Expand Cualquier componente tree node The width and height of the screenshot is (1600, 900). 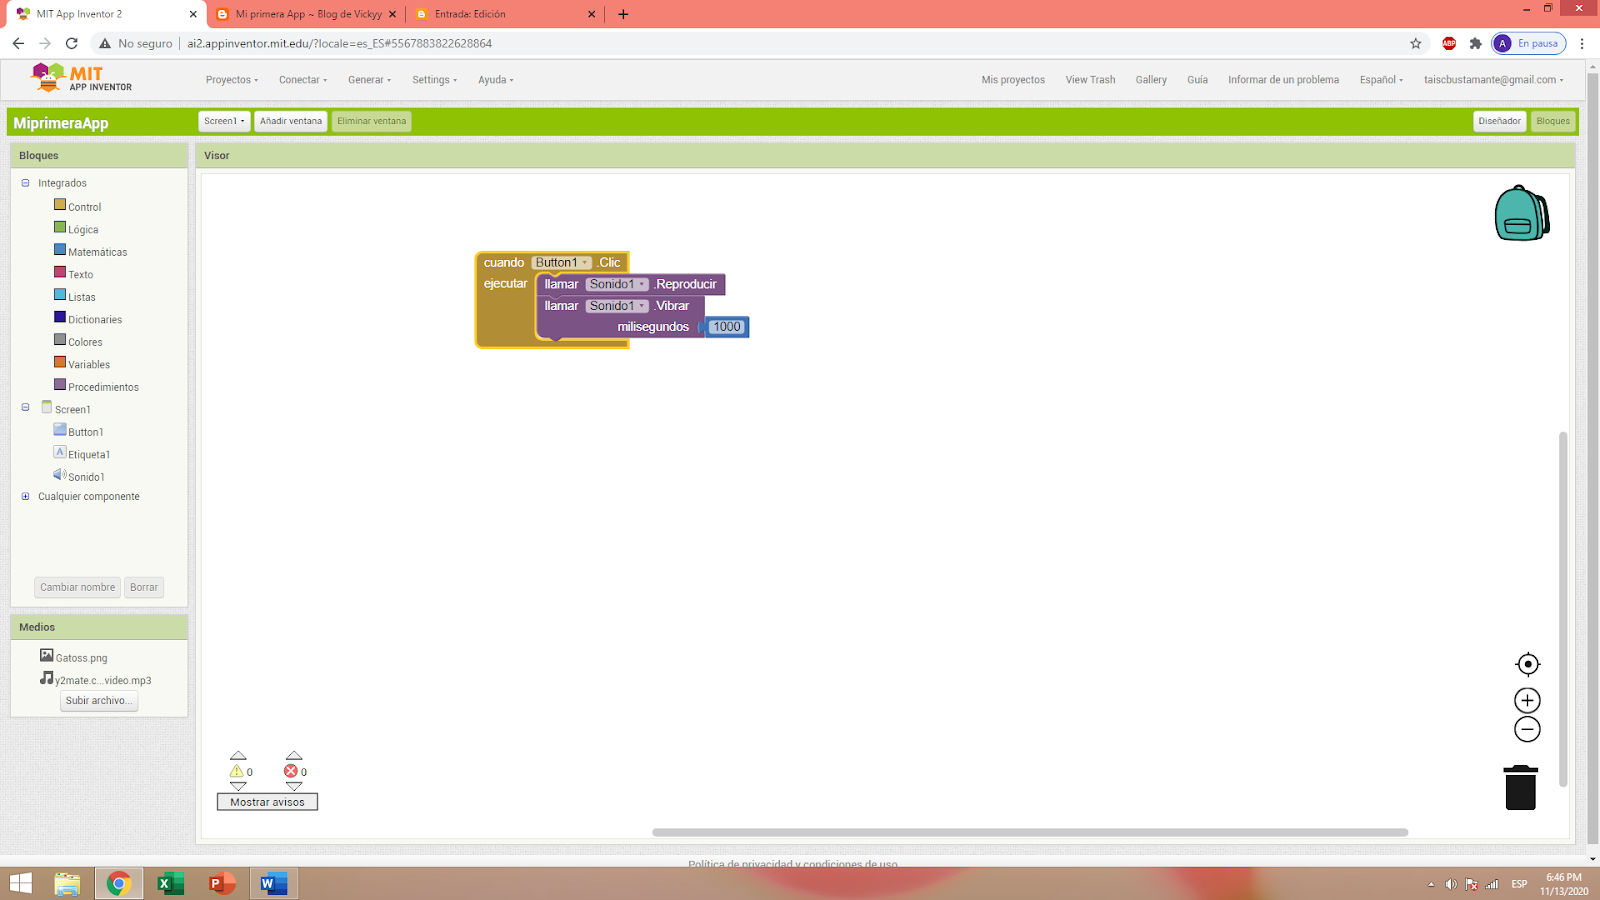coord(26,496)
